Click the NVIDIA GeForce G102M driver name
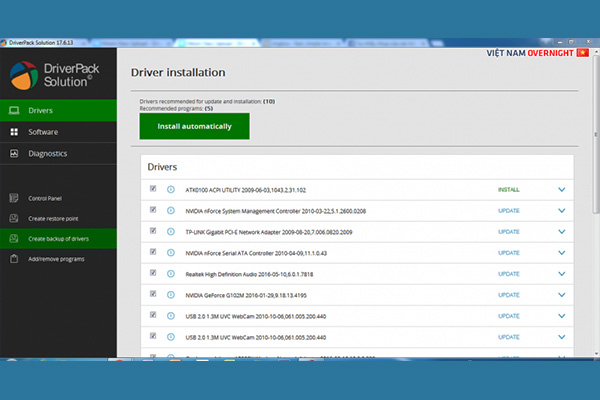Image resolution: width=600 pixels, height=400 pixels. 246,295
